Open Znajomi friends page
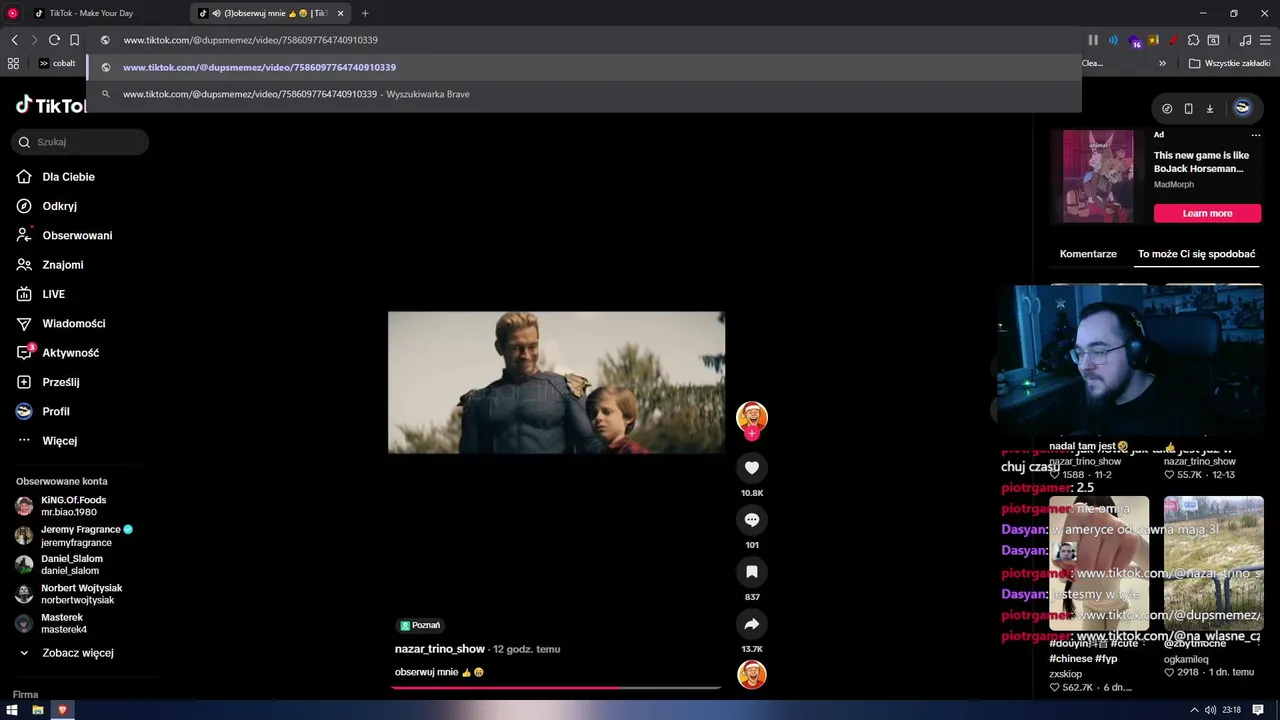Viewport: 1280px width, 720px height. [x=62, y=265]
